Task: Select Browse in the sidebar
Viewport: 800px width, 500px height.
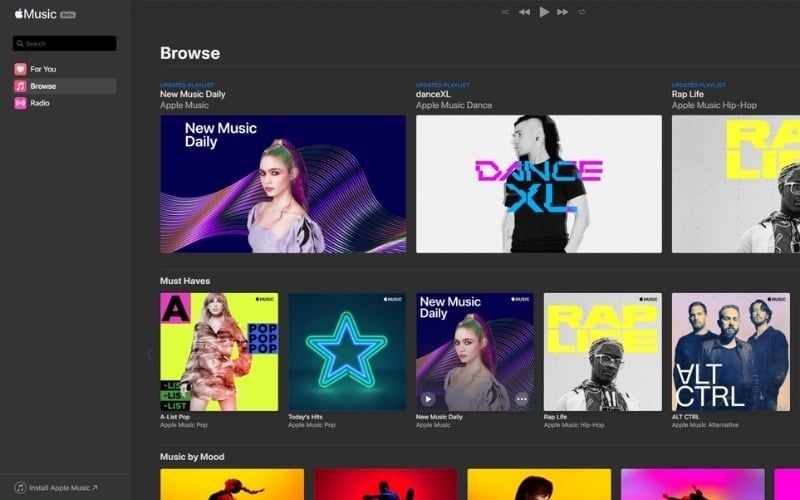Action: click(65, 86)
